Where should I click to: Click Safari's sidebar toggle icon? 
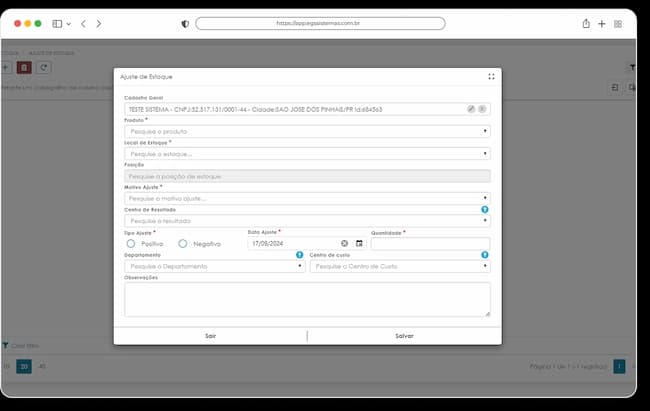click(x=57, y=24)
